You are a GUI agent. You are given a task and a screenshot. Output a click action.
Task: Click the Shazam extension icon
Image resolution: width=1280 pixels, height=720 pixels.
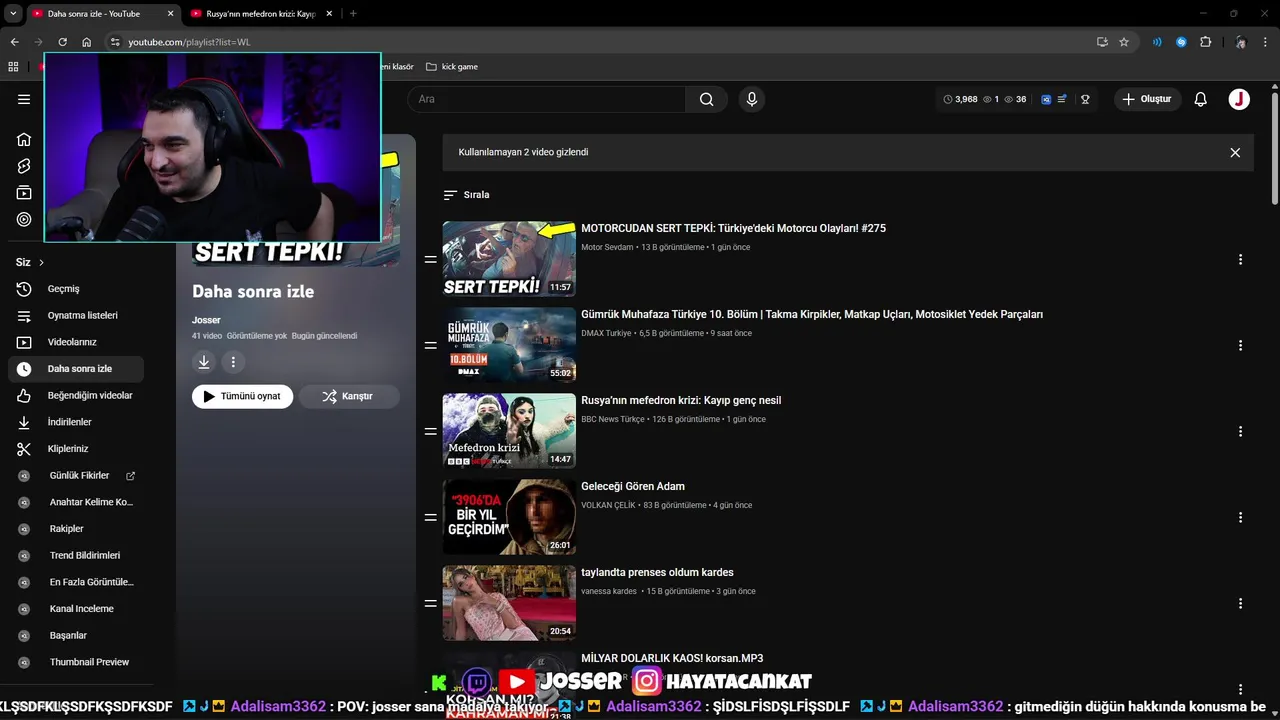1181,42
